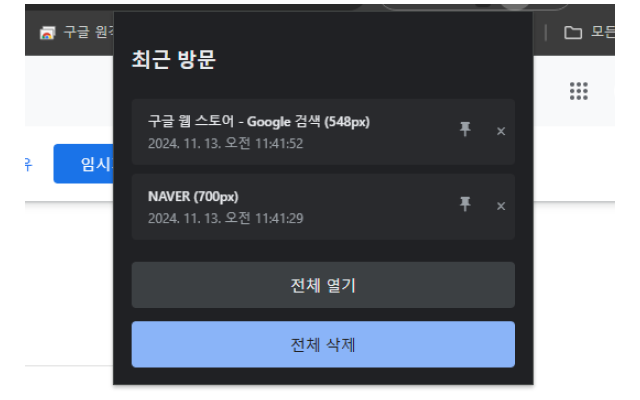The height and width of the screenshot is (400, 640).
Task: Remove the 구글 웹 스토어 entry
Action: [x=501, y=131]
